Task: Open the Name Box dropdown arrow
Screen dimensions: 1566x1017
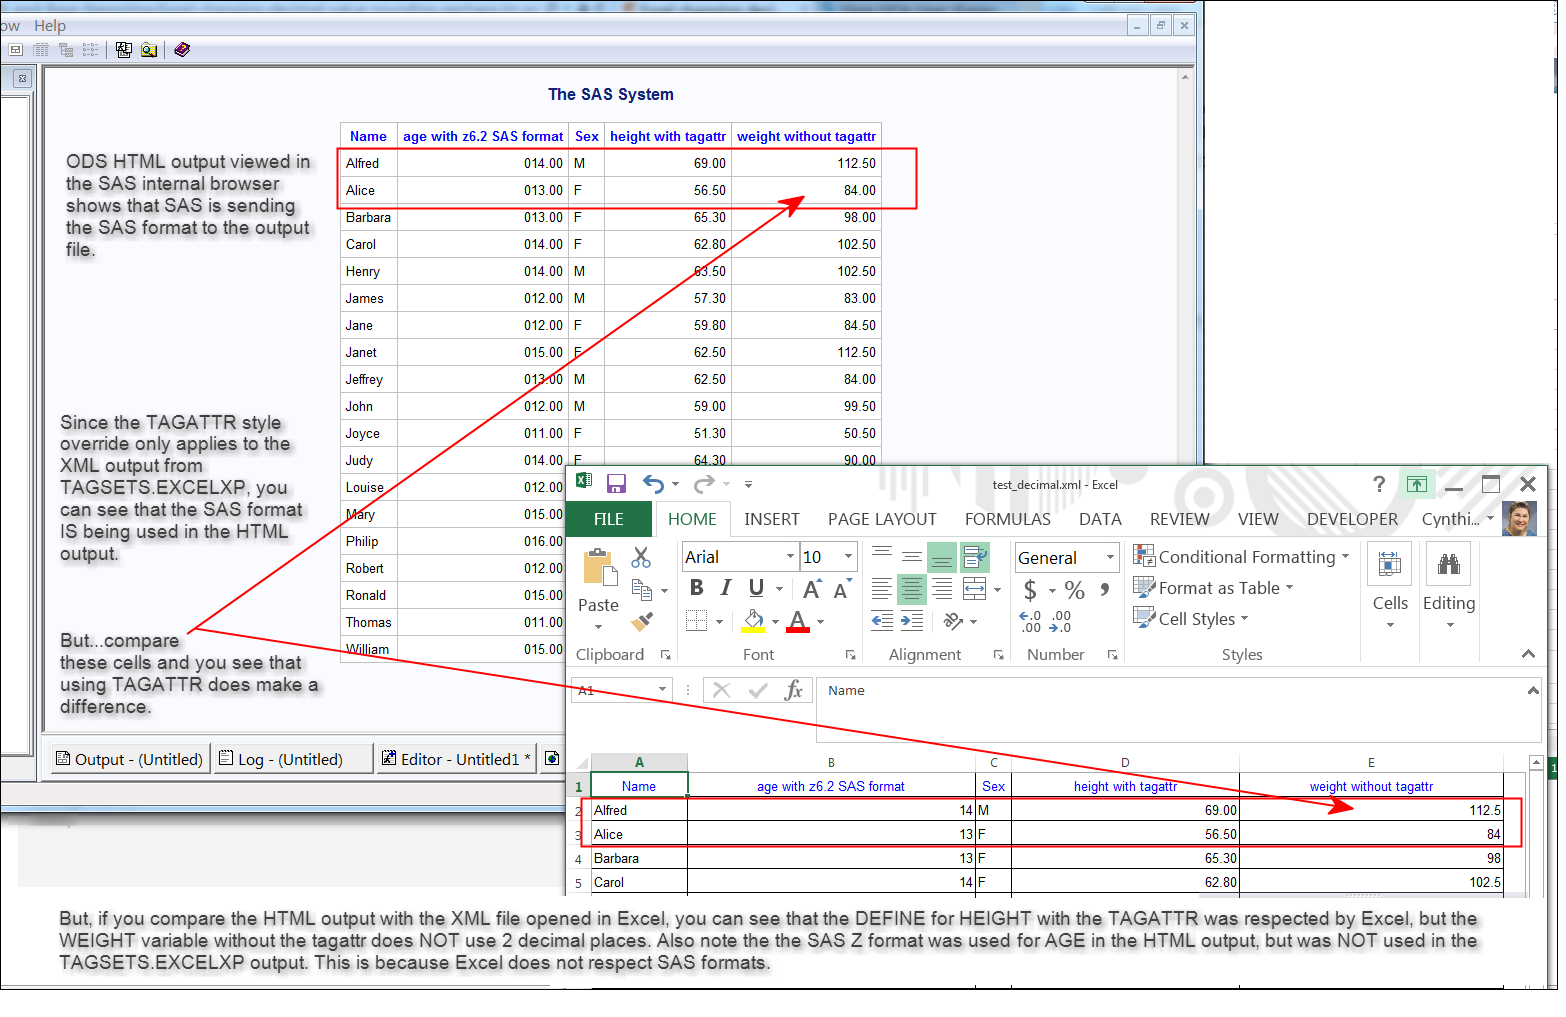Action: coord(662,690)
